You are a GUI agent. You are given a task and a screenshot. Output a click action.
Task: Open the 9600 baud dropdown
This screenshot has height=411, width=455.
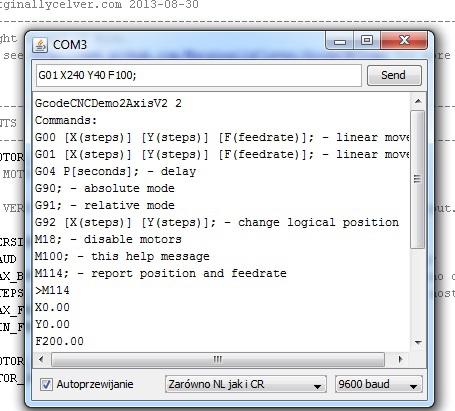point(379,384)
